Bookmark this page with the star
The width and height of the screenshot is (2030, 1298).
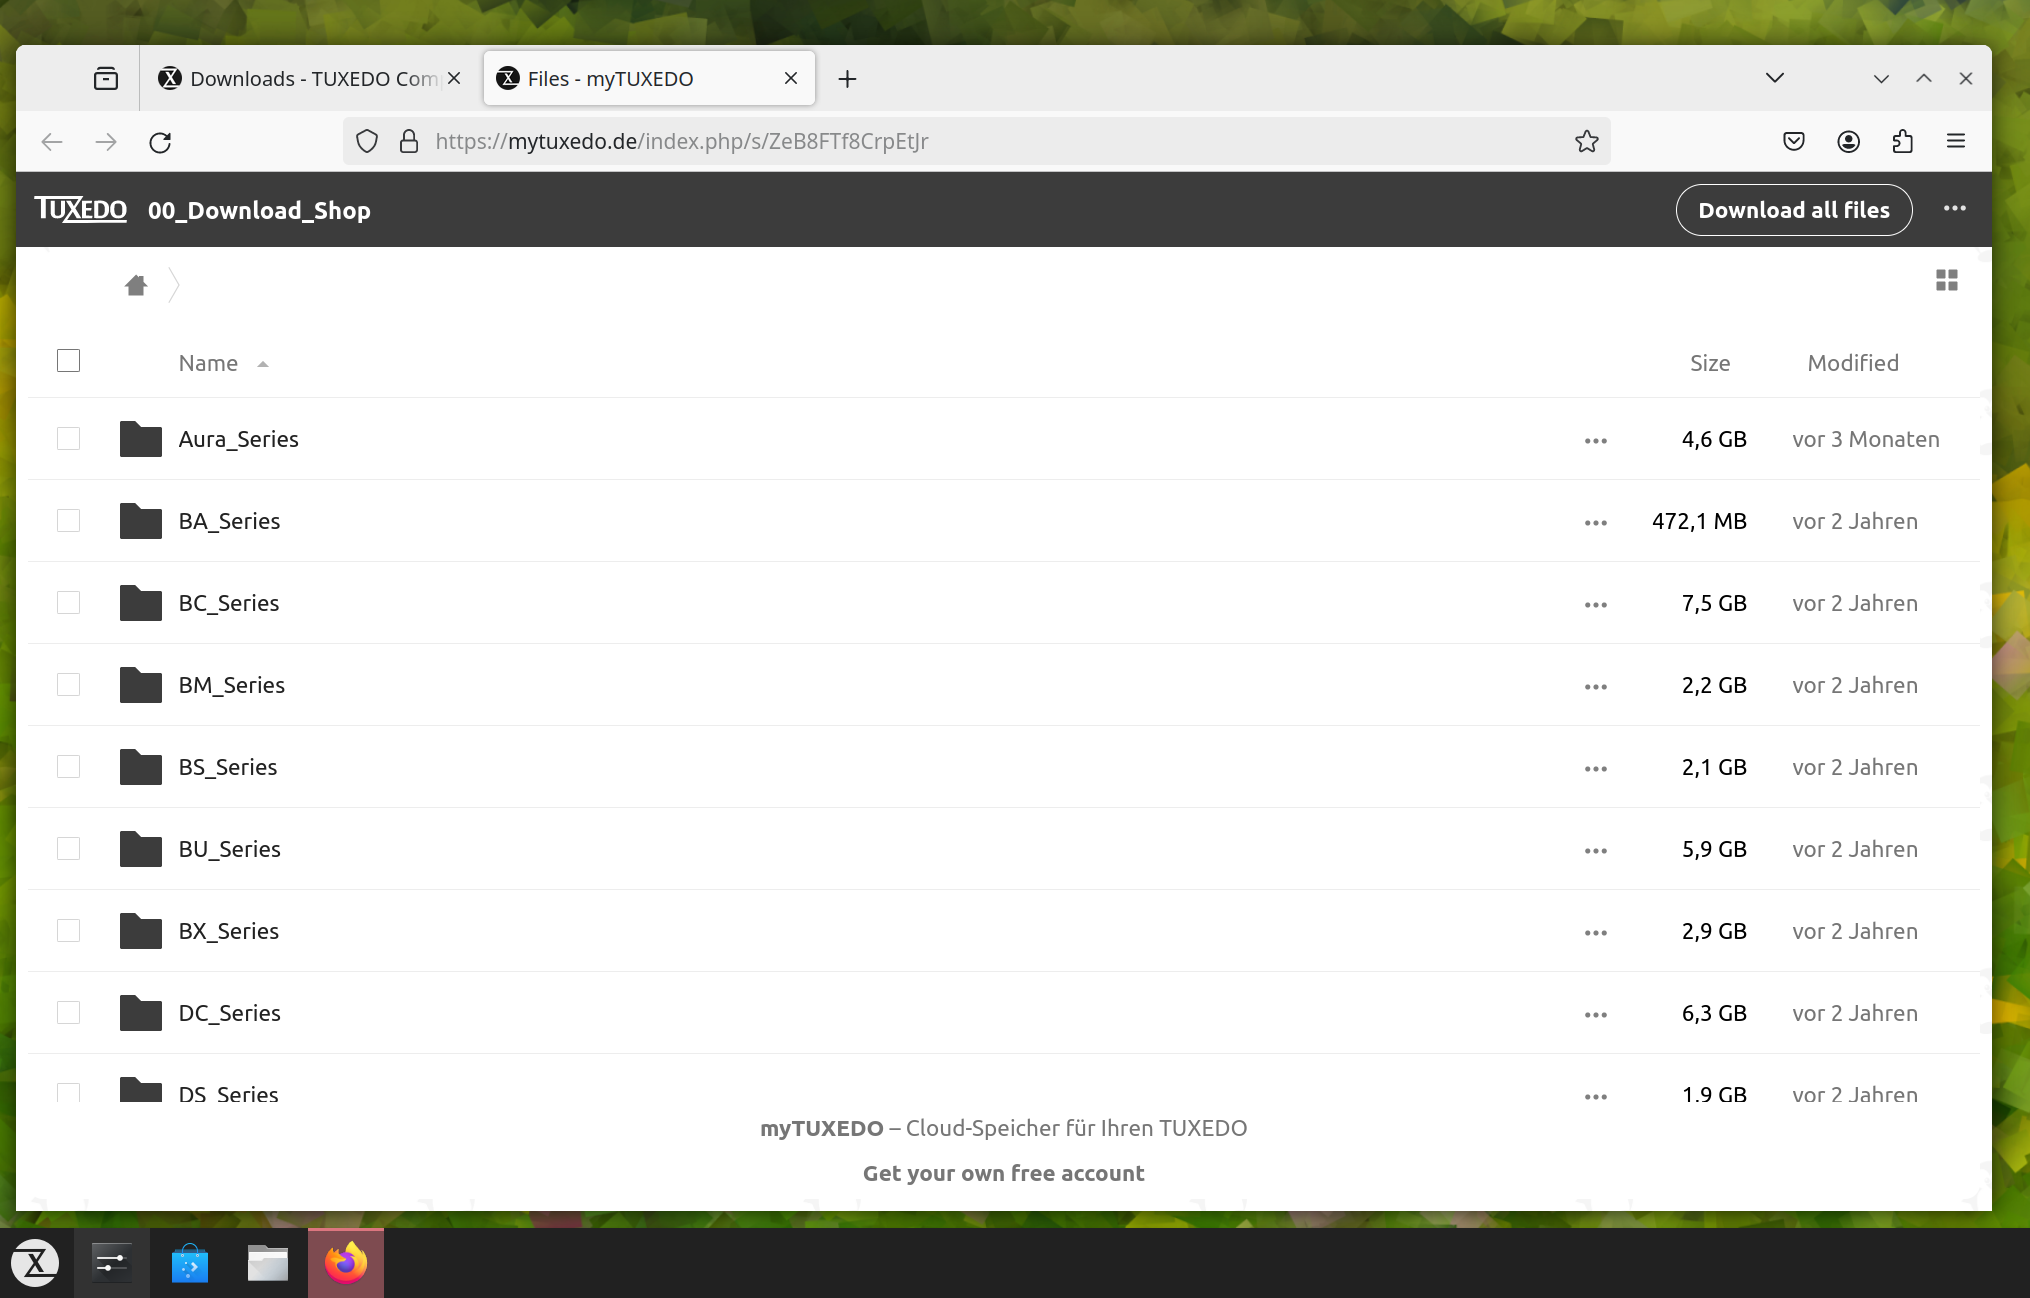tap(1586, 142)
